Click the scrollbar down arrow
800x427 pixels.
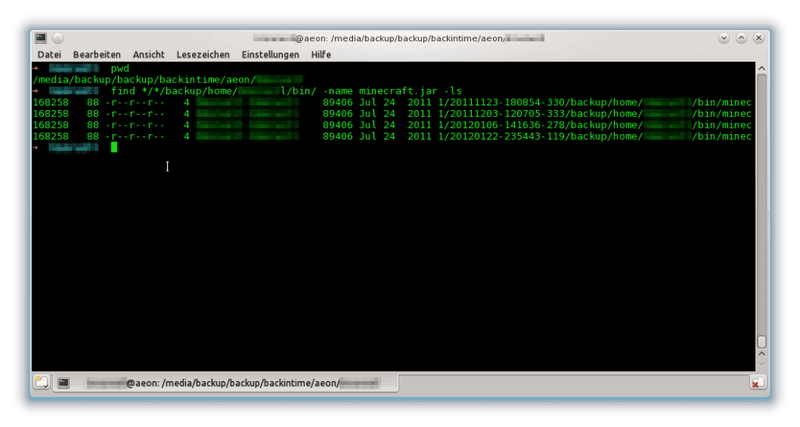click(x=760, y=365)
